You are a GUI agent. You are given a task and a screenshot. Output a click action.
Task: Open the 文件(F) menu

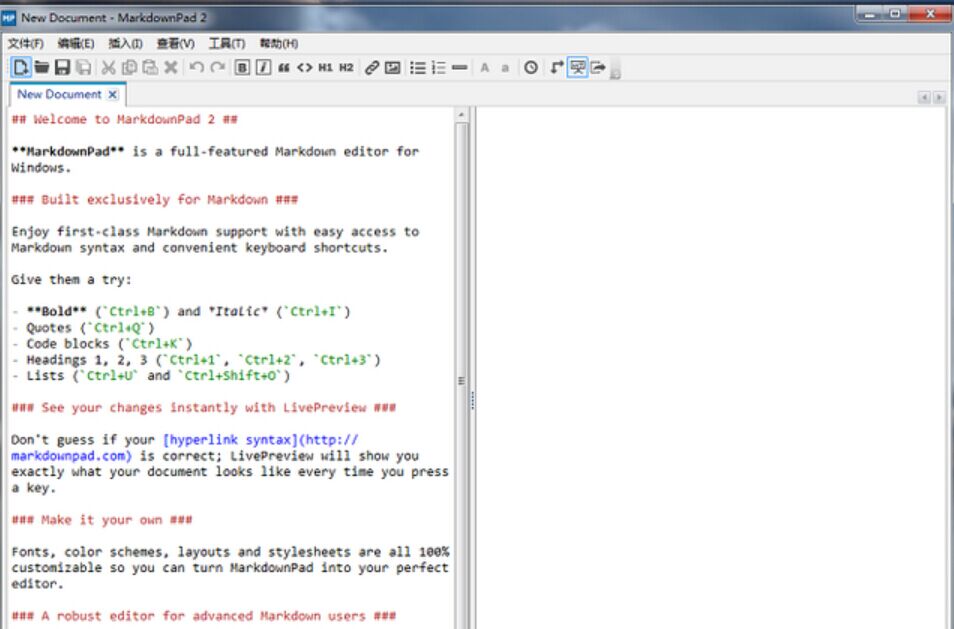pos(26,44)
